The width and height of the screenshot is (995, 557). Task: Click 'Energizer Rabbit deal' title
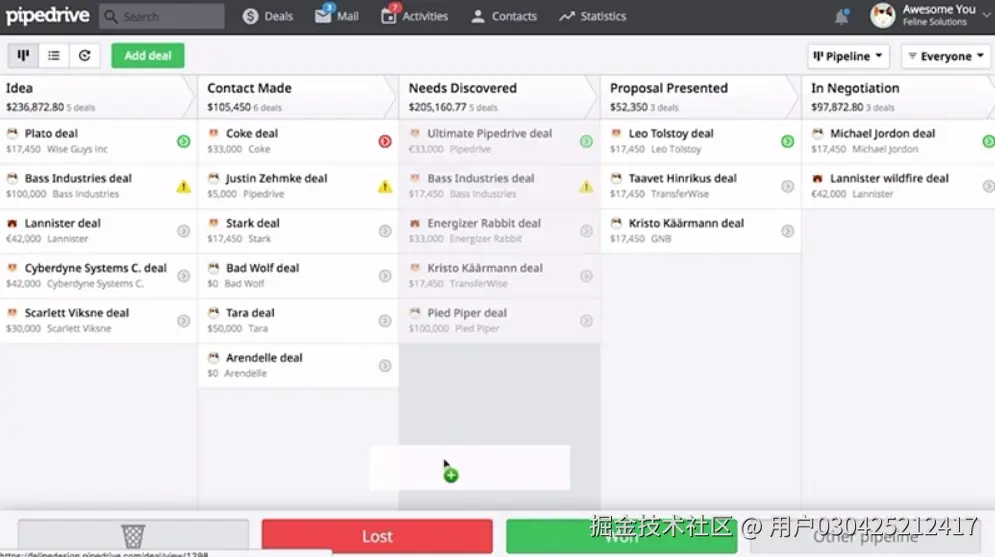(x=484, y=223)
